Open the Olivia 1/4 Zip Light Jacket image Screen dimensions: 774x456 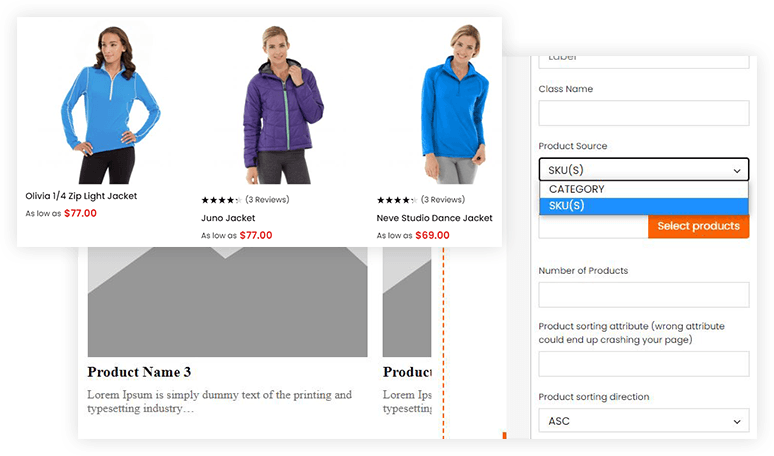[110, 105]
